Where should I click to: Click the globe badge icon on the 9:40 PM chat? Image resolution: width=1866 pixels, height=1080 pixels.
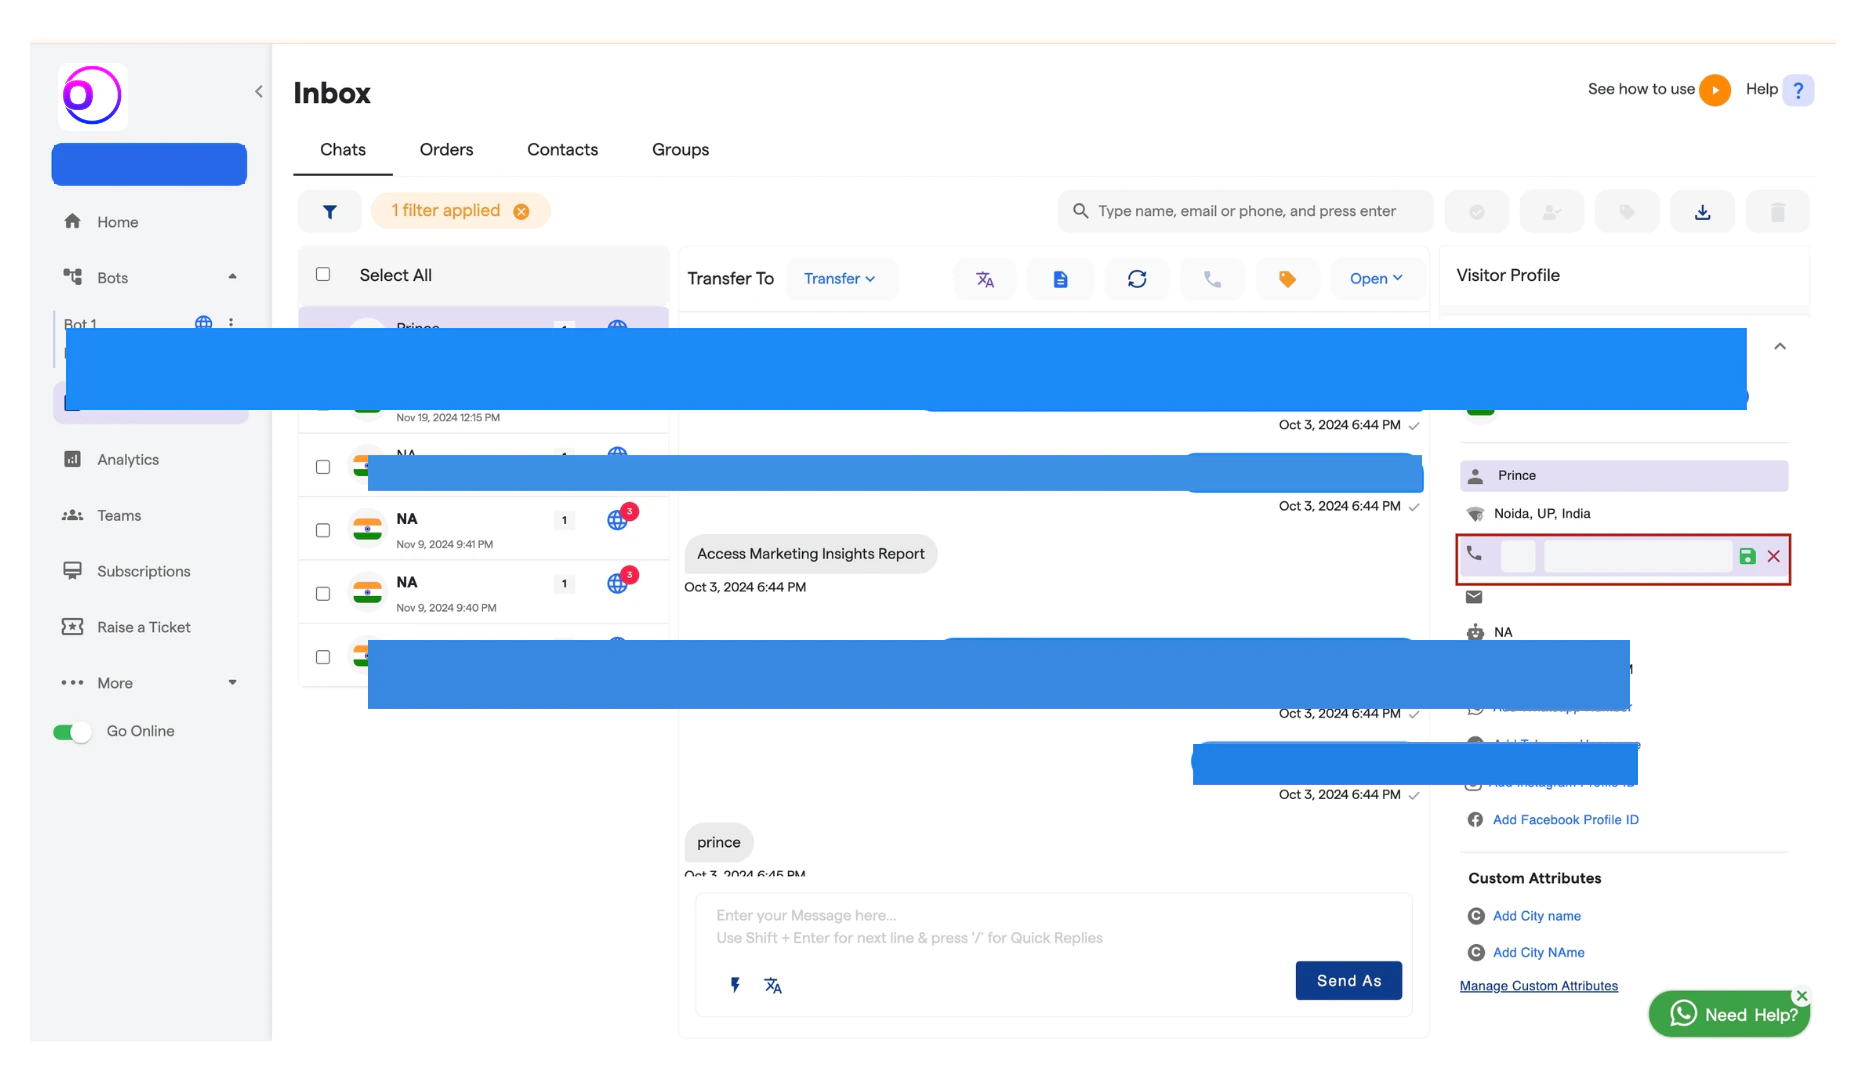pyautogui.click(x=618, y=582)
